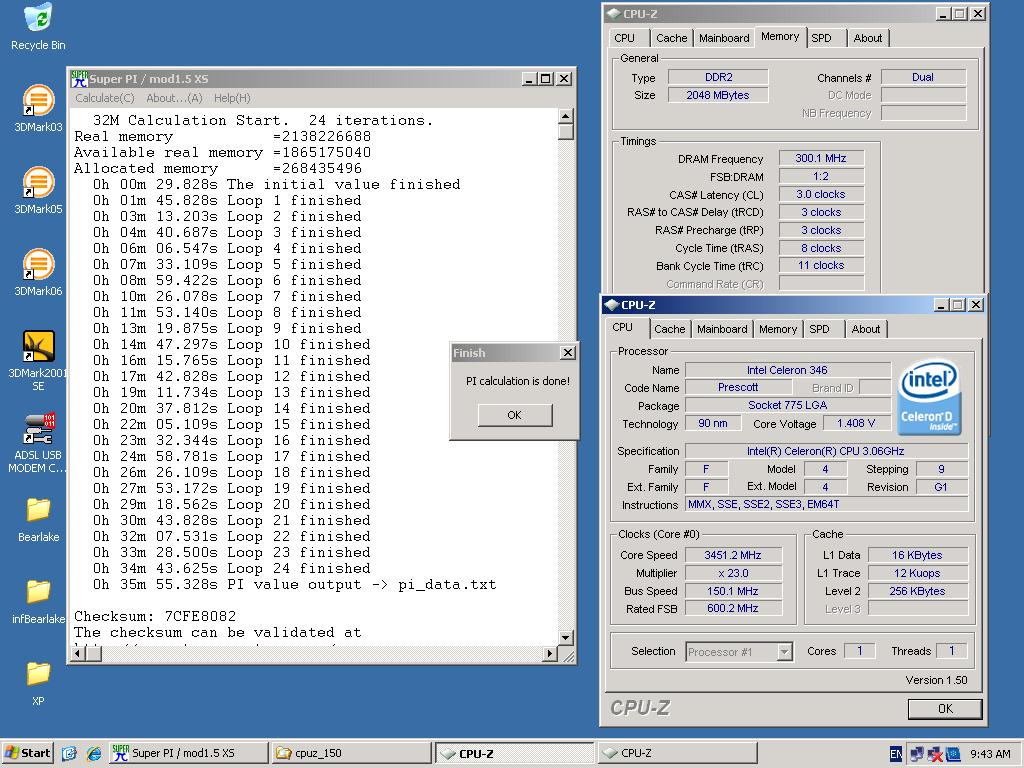
Task: Select Mainboard tab in back CPU-Z window
Action: point(724,38)
